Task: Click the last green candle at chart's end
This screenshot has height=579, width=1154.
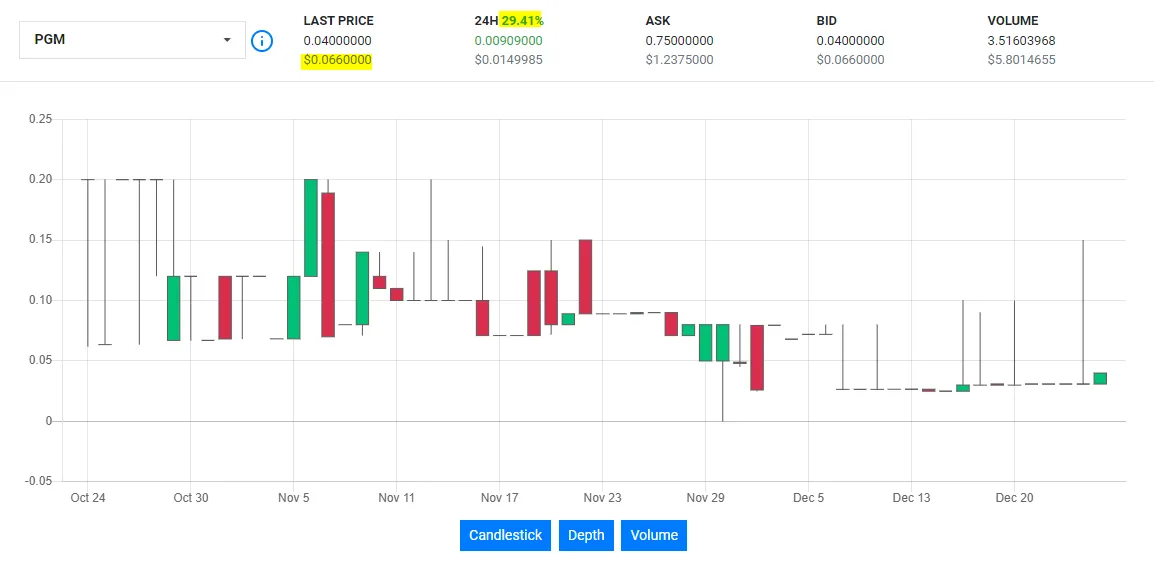Action: click(x=1100, y=378)
